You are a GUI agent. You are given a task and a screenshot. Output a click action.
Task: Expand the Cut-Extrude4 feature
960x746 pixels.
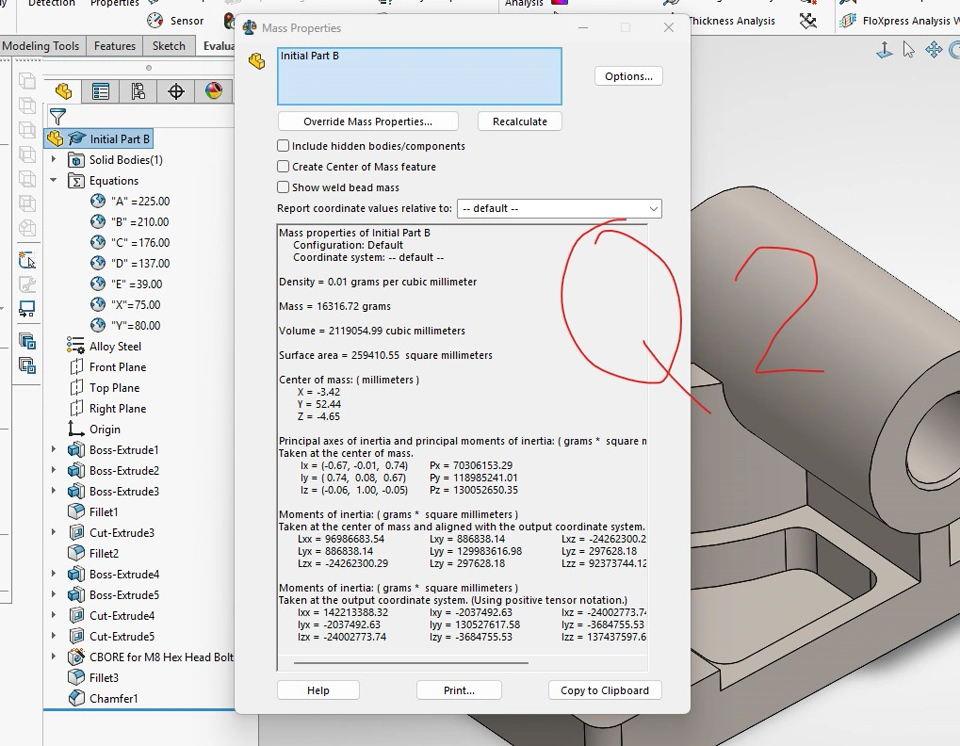[53, 615]
